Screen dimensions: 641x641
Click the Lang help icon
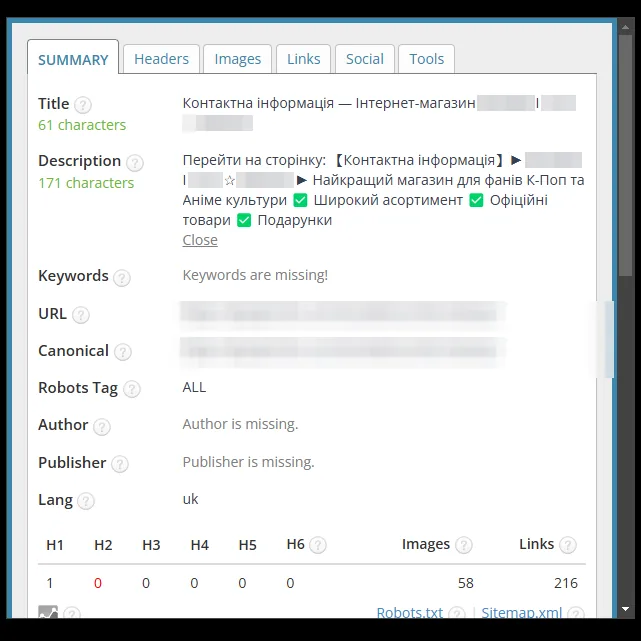point(86,501)
